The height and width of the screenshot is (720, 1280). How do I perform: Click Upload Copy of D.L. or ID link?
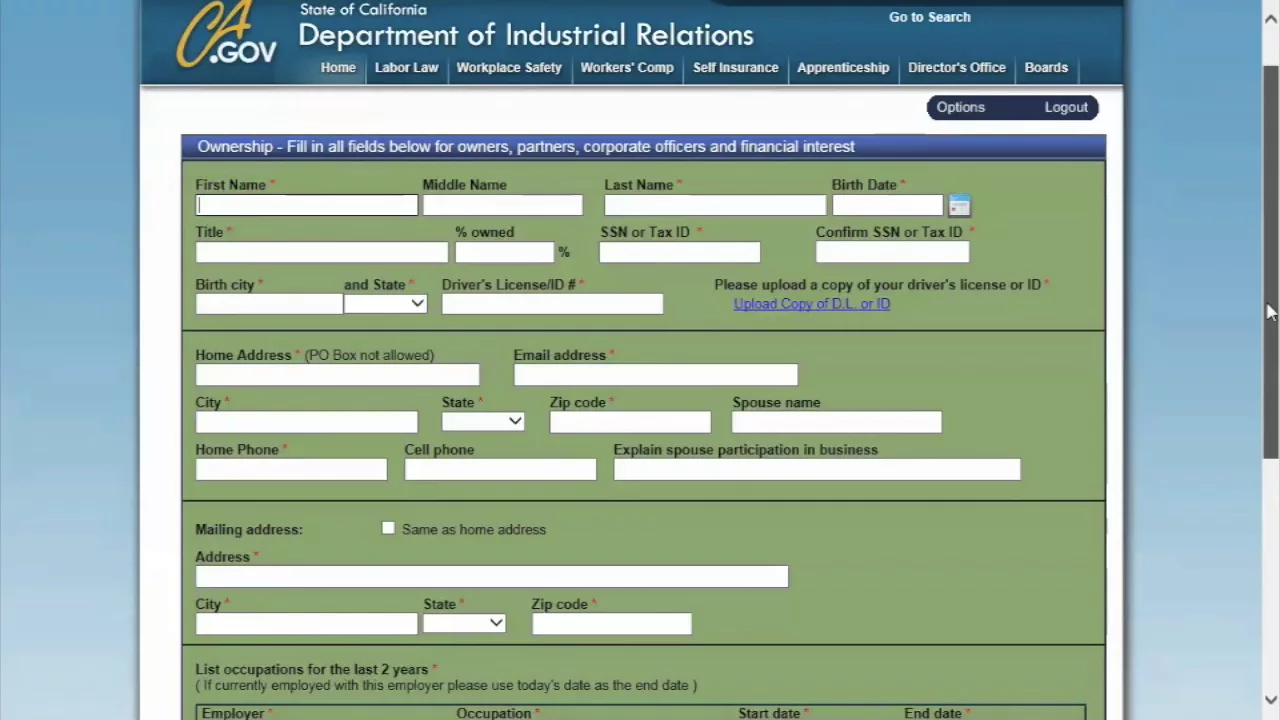(811, 304)
